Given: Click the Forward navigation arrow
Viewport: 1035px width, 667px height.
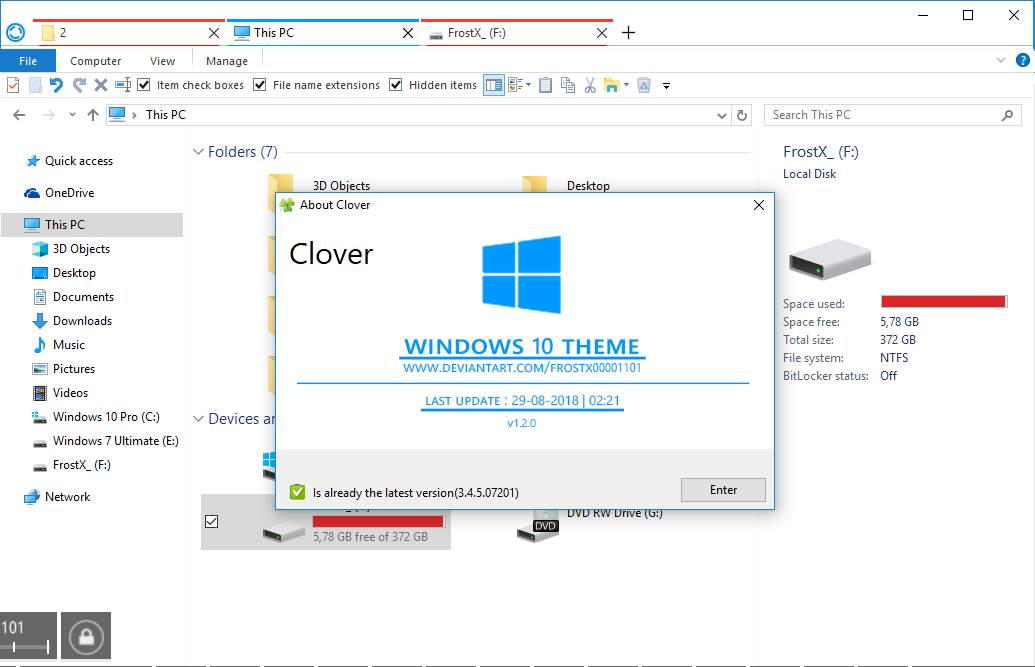Looking at the screenshot, I should (49, 115).
